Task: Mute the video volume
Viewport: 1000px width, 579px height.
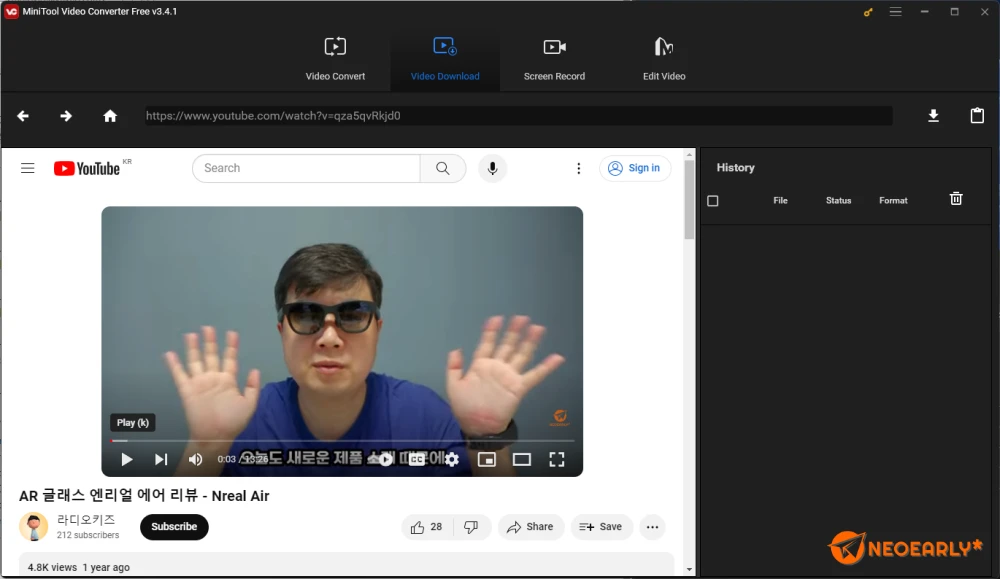Action: tap(195, 459)
